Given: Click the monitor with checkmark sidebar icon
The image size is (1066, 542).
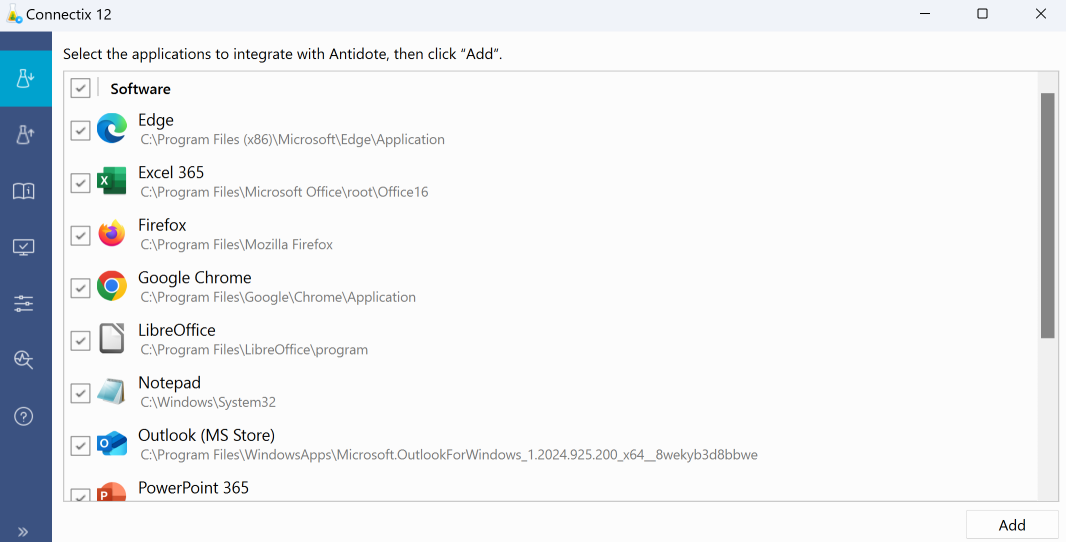Looking at the screenshot, I should tap(25, 247).
